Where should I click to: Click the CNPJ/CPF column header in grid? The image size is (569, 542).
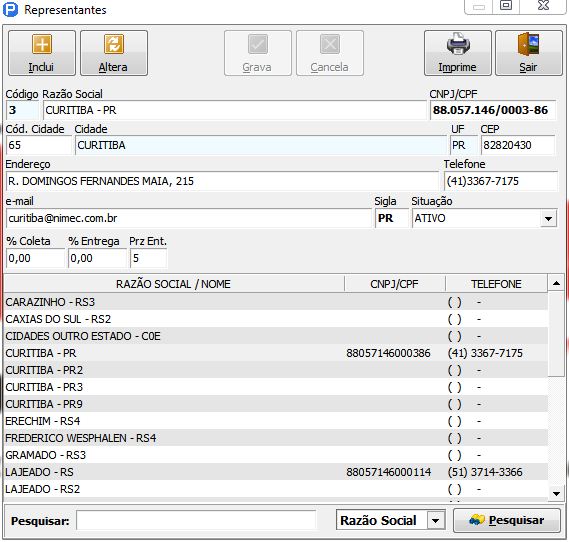(395, 284)
